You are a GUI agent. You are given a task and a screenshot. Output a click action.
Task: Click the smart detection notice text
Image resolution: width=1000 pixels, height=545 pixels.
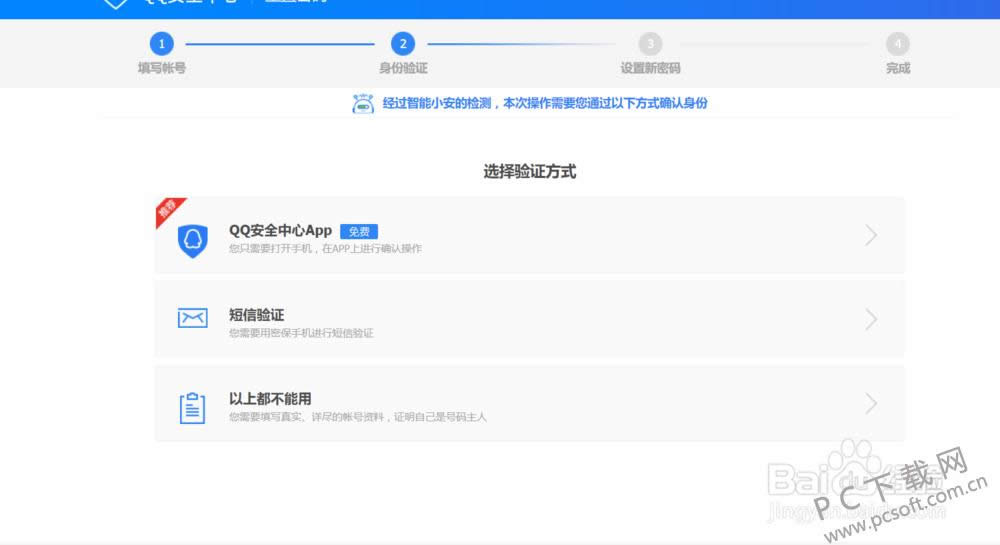coord(545,103)
